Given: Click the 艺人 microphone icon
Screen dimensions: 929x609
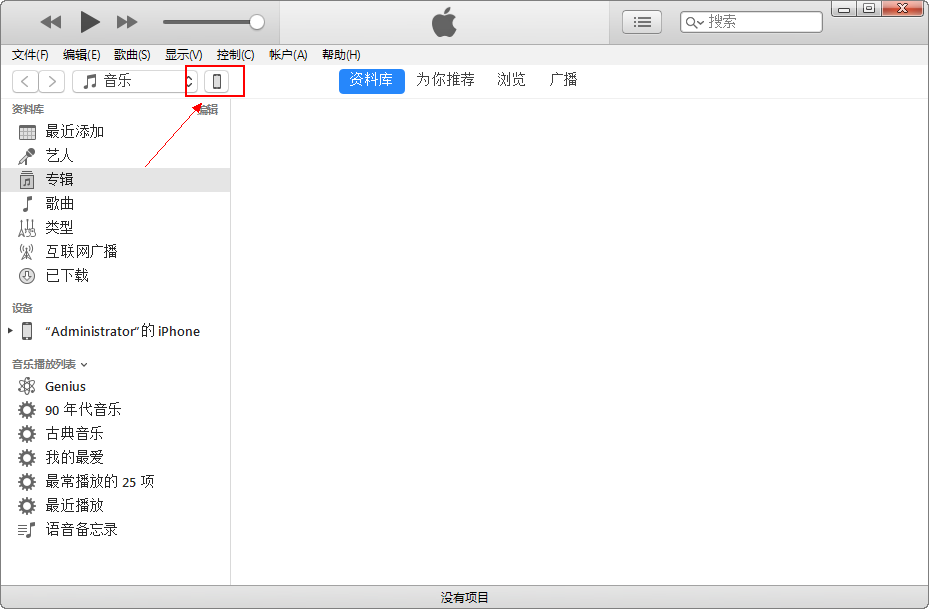Looking at the screenshot, I should (x=27, y=156).
